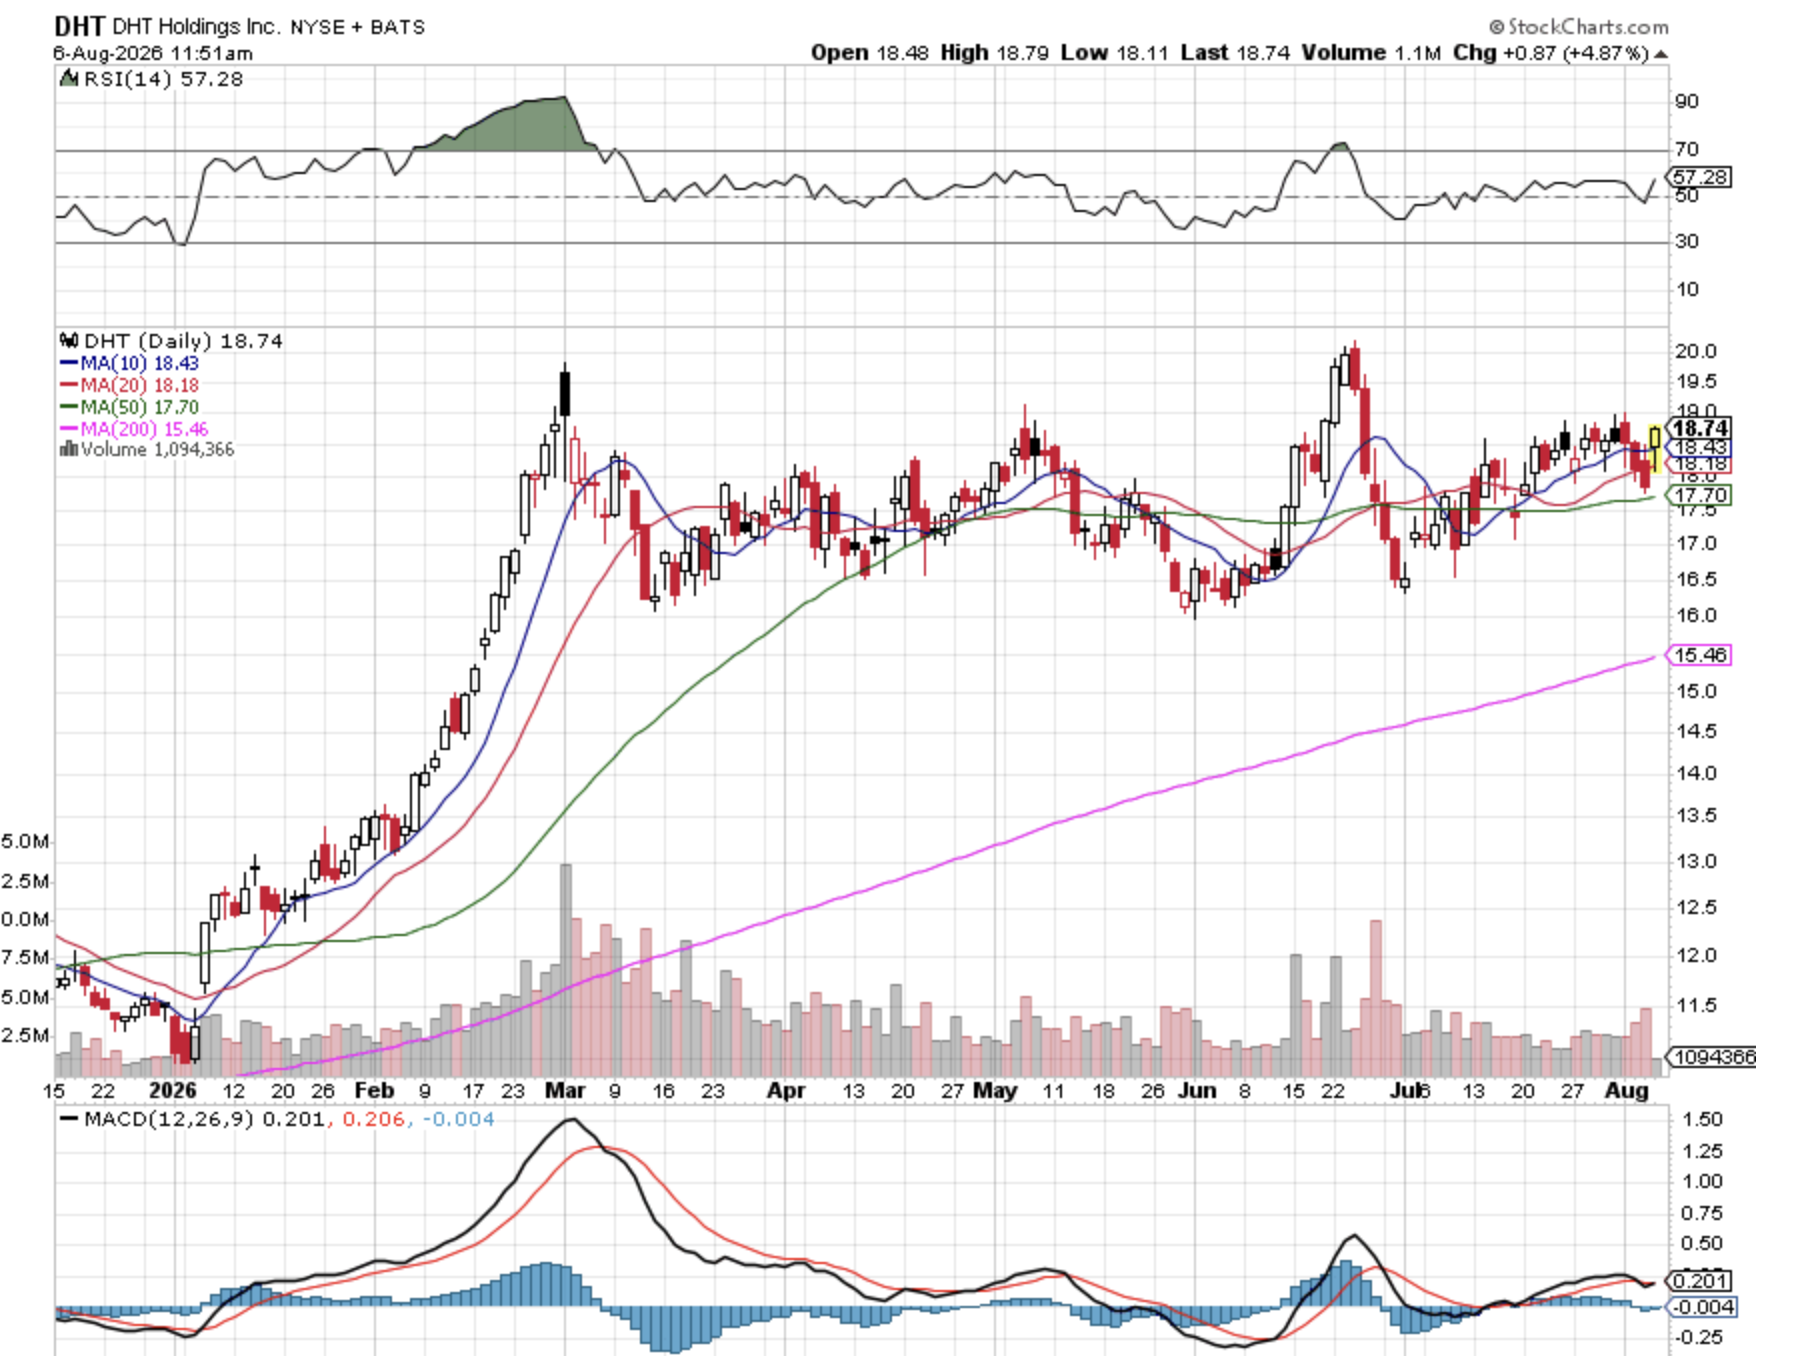Select the blue MA(10) legend line swatch

pos(69,363)
